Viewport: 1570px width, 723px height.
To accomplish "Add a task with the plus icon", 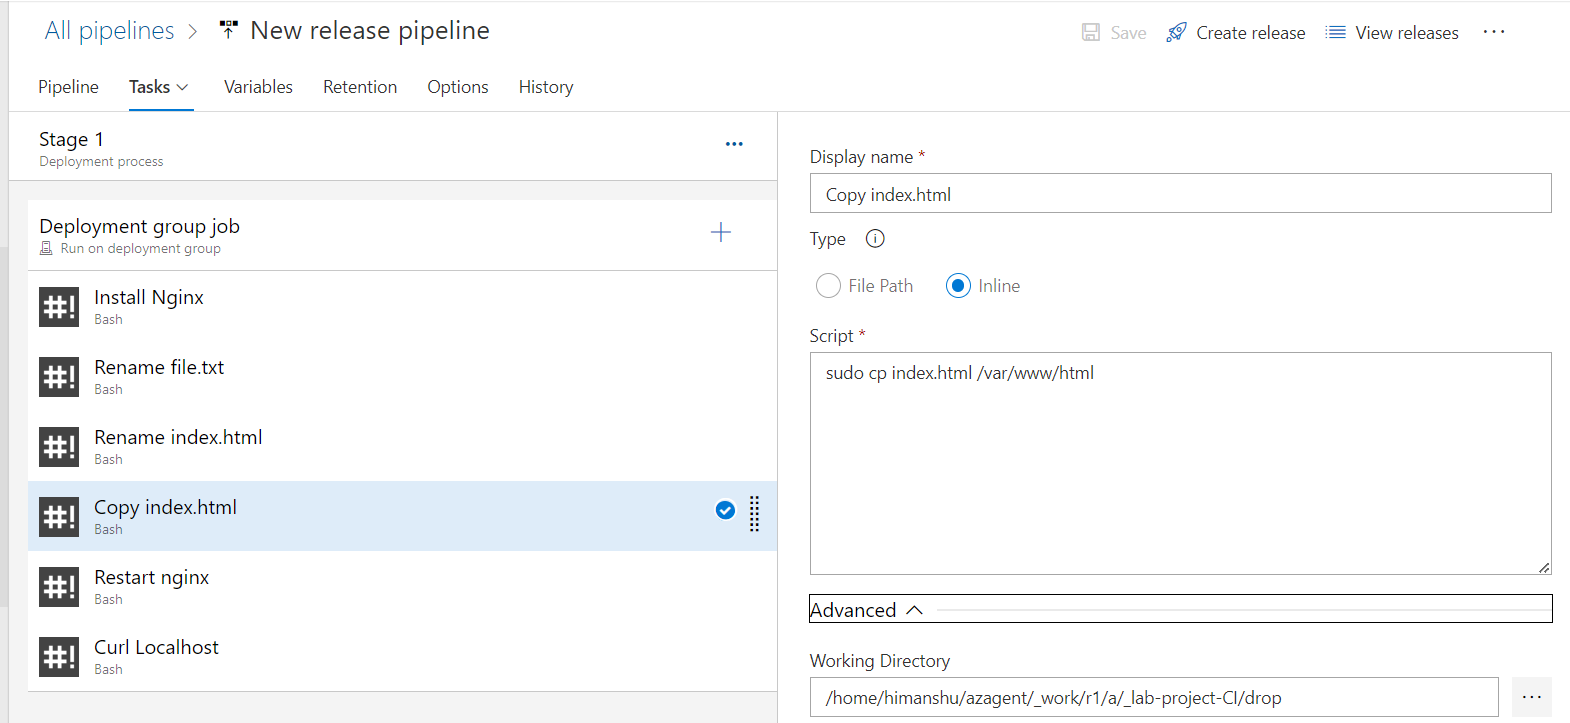I will click(x=721, y=233).
